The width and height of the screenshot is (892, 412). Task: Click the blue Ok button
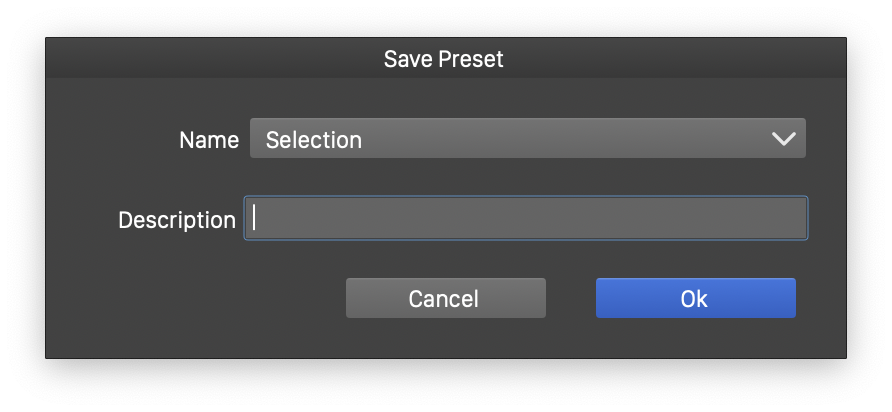(x=695, y=298)
